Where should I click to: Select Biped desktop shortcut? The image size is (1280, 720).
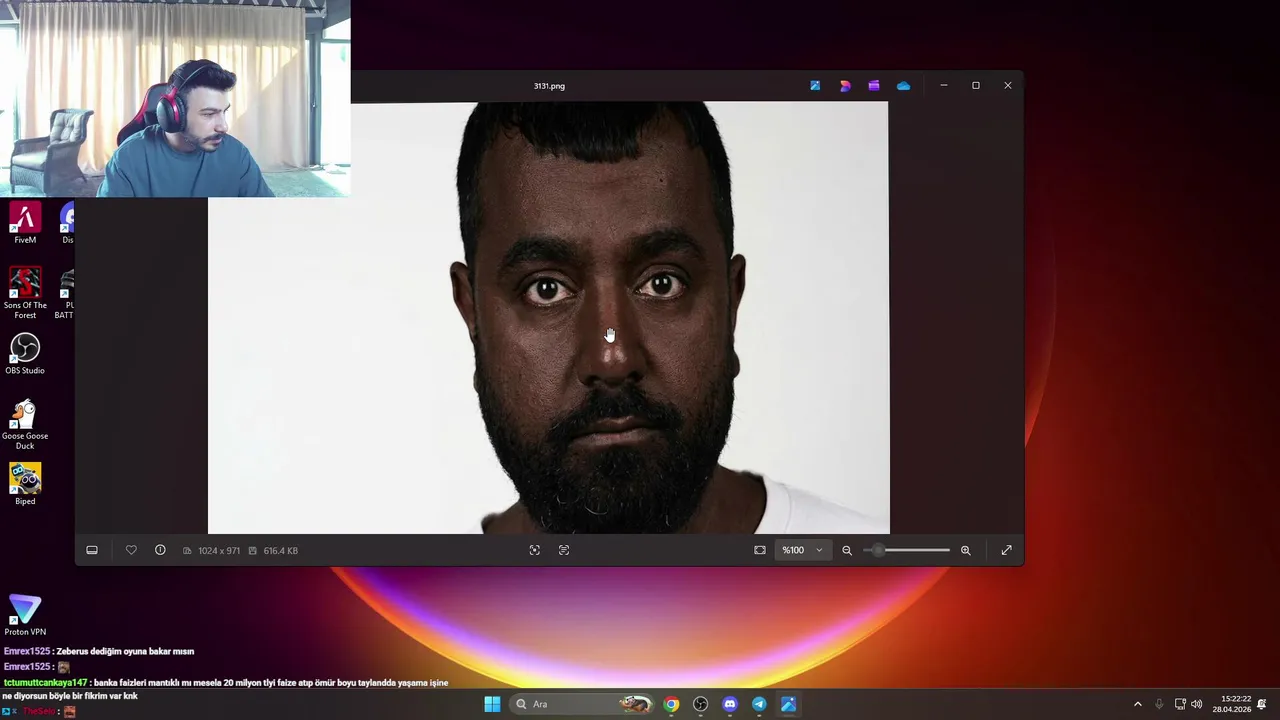pos(25,484)
